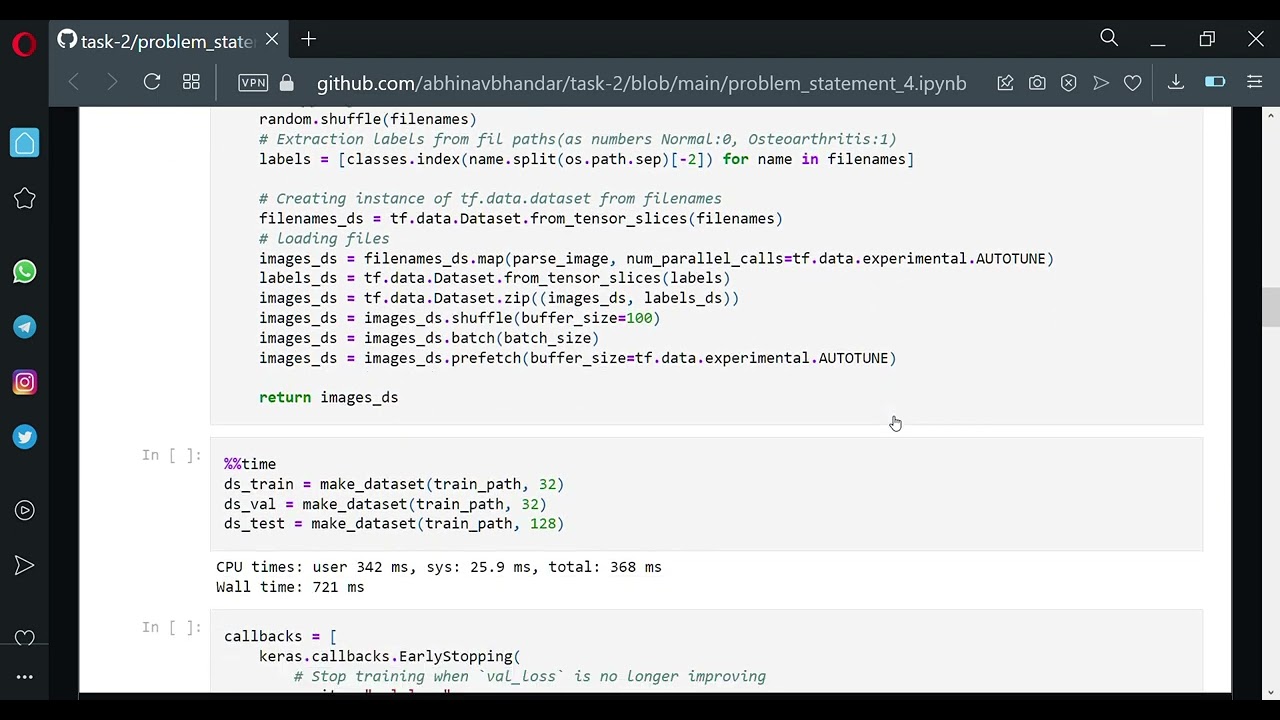Screen dimensions: 1280x720
Task: Open bookmarks star in sidebar
Action: pos(25,199)
